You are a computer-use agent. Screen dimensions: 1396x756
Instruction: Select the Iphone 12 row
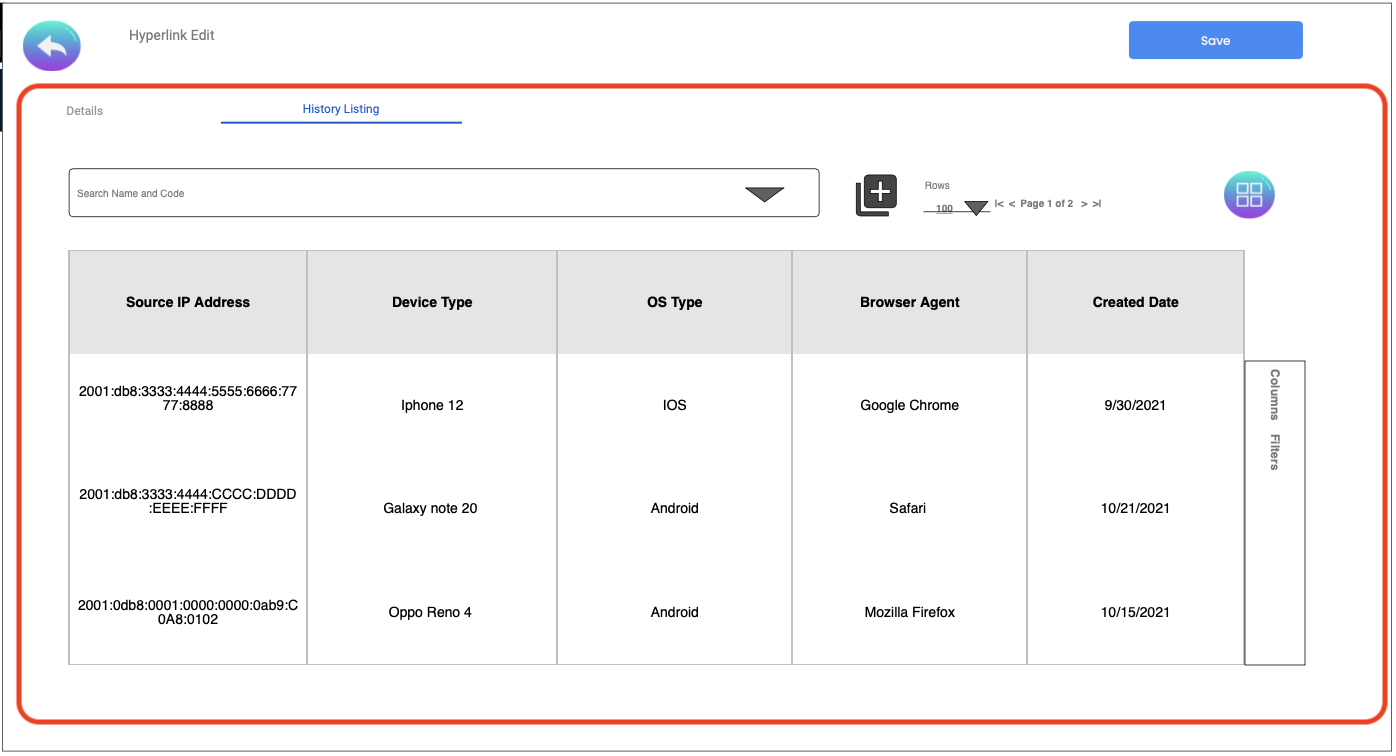point(432,405)
